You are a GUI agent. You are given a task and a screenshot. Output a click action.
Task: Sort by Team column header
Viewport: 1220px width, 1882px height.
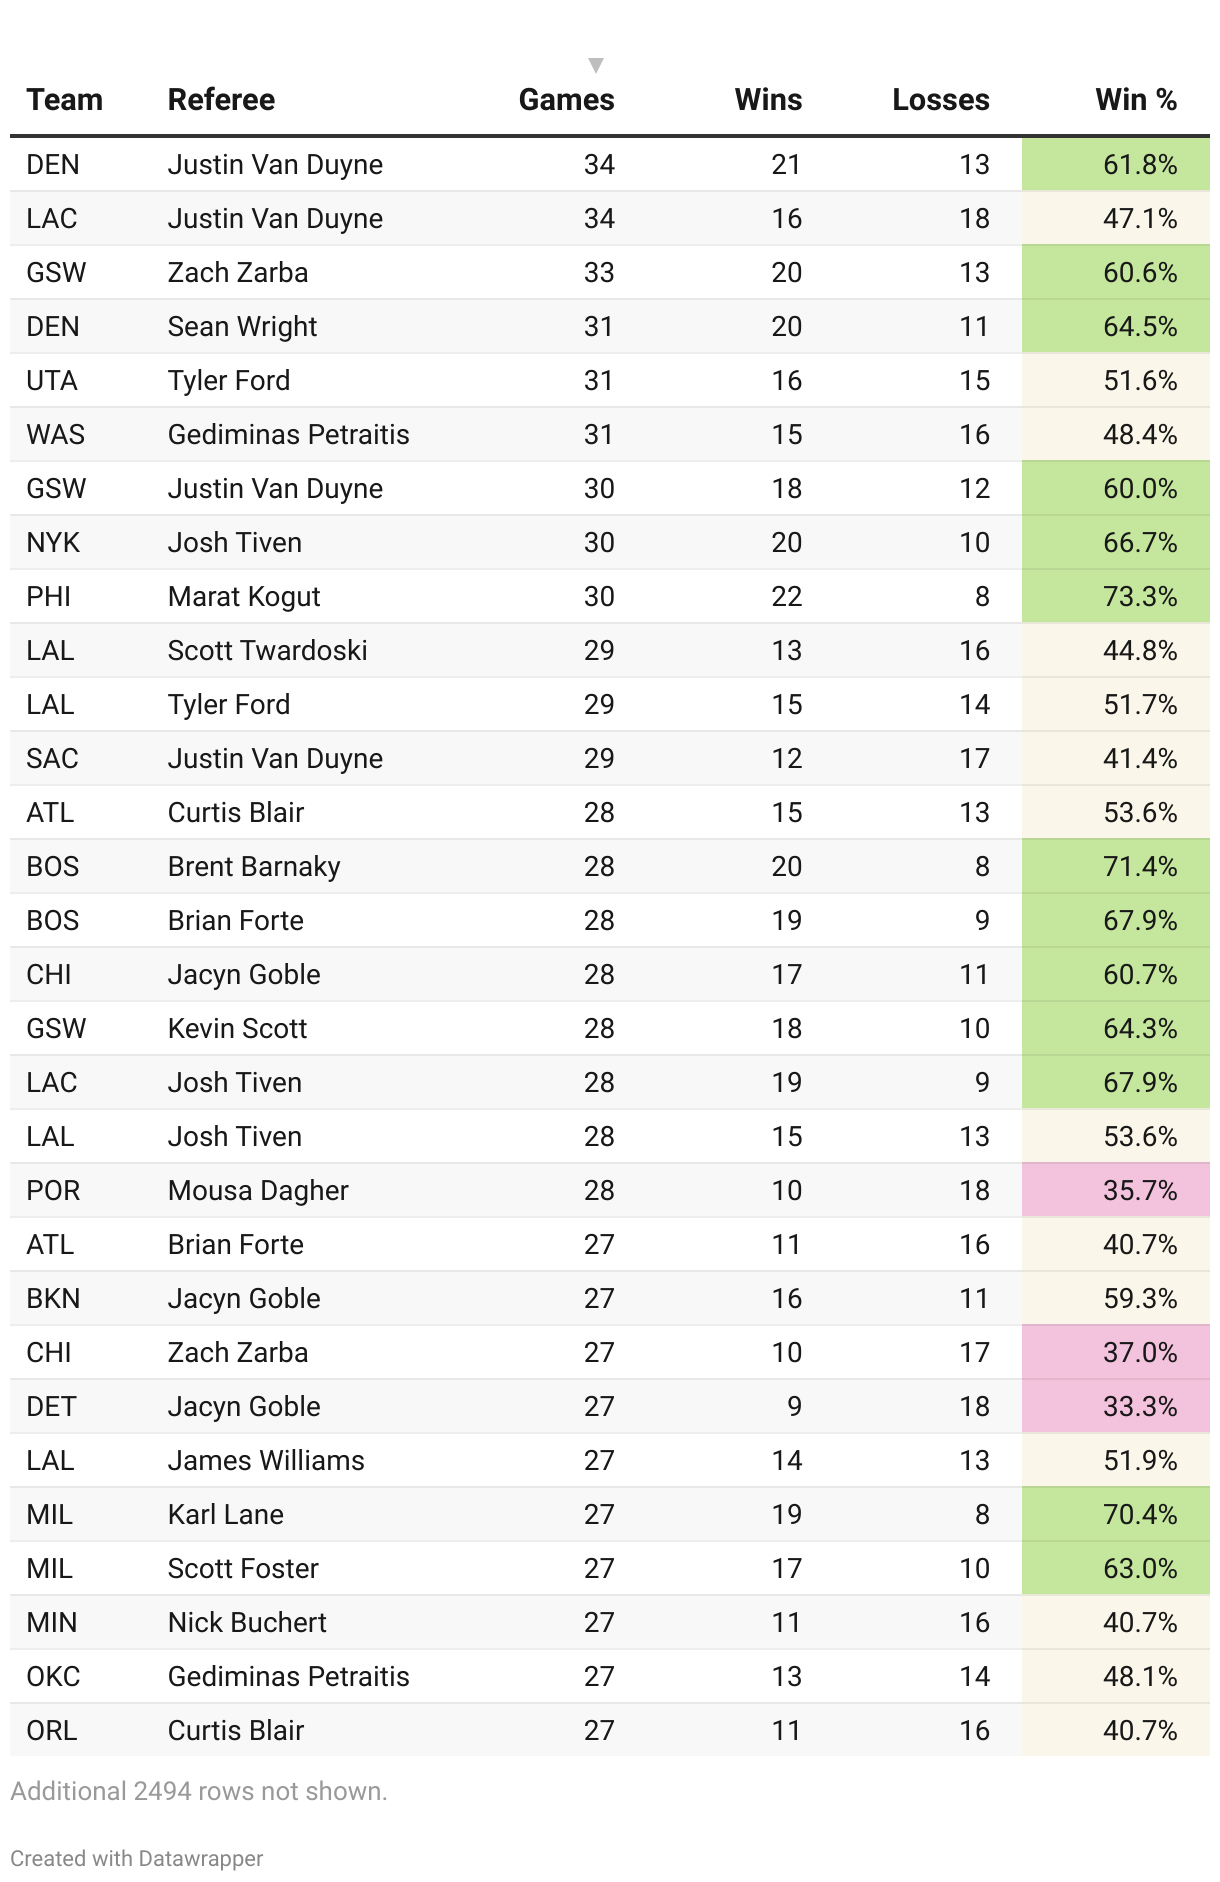tap(65, 100)
